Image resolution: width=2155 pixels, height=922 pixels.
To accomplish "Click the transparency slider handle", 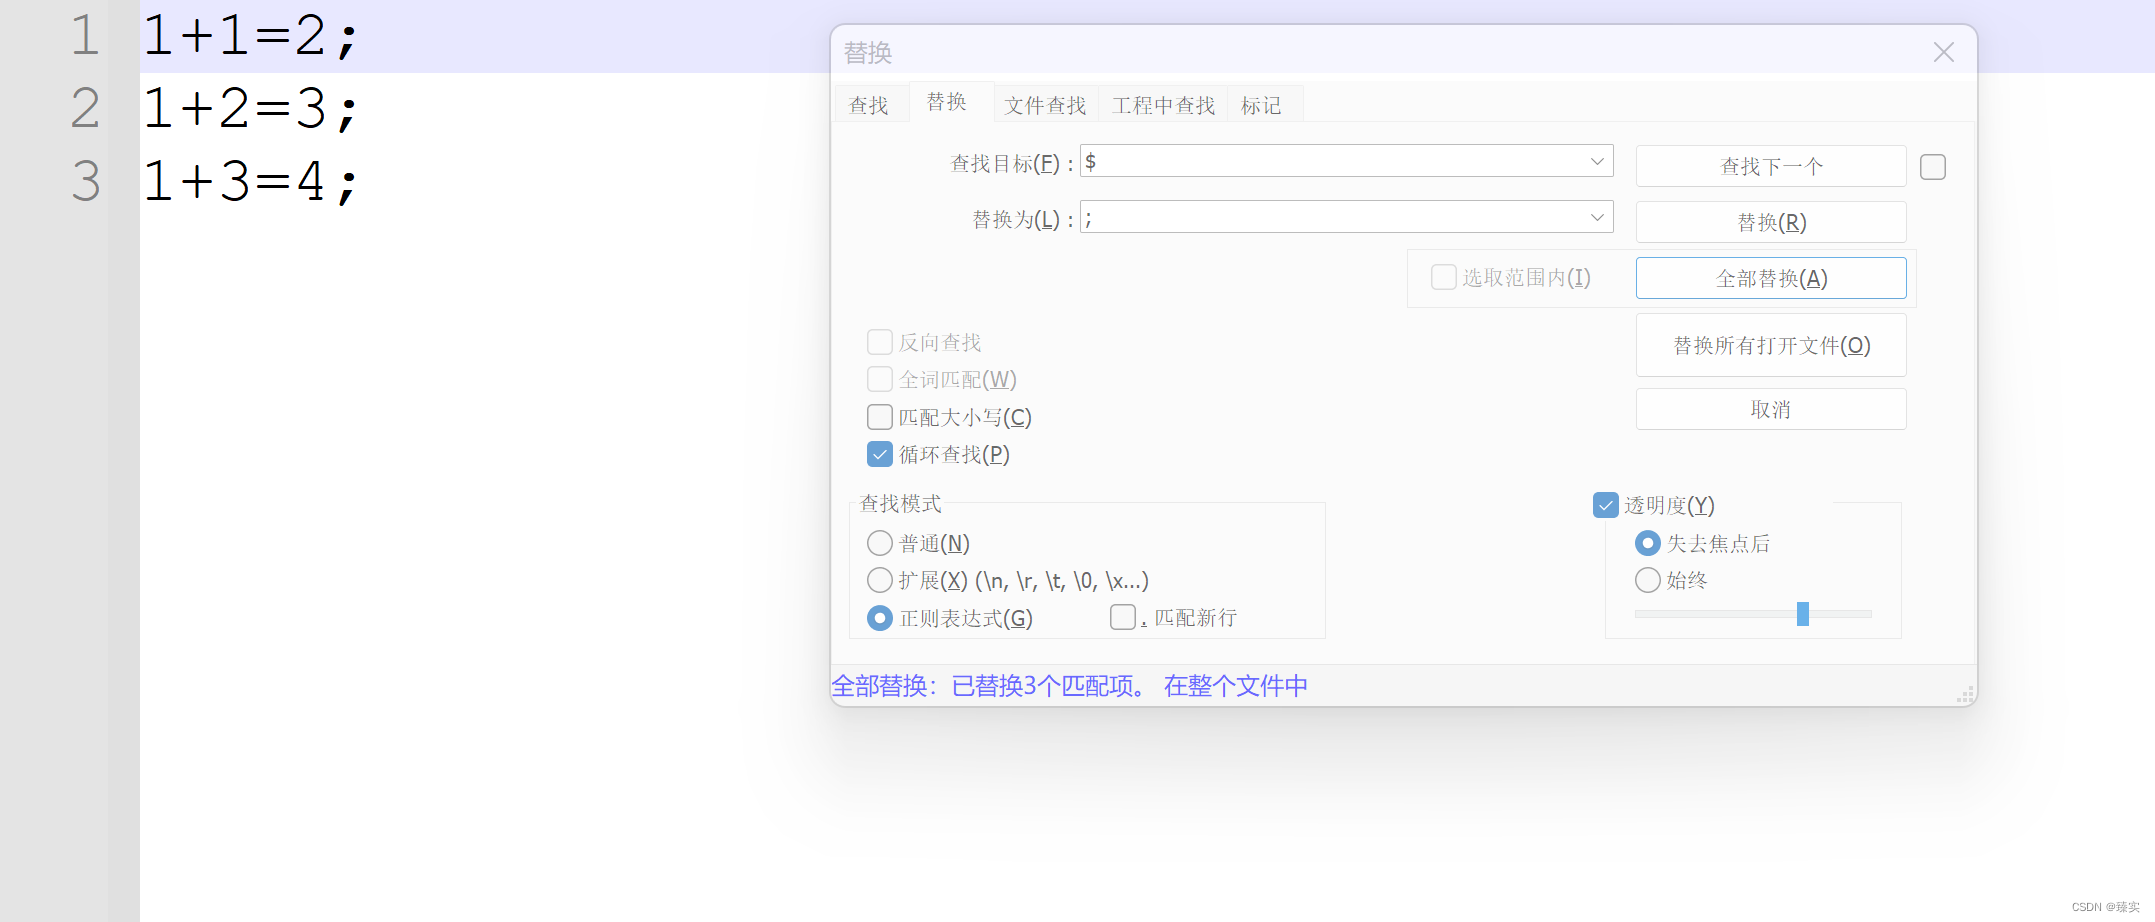I will tap(1803, 613).
